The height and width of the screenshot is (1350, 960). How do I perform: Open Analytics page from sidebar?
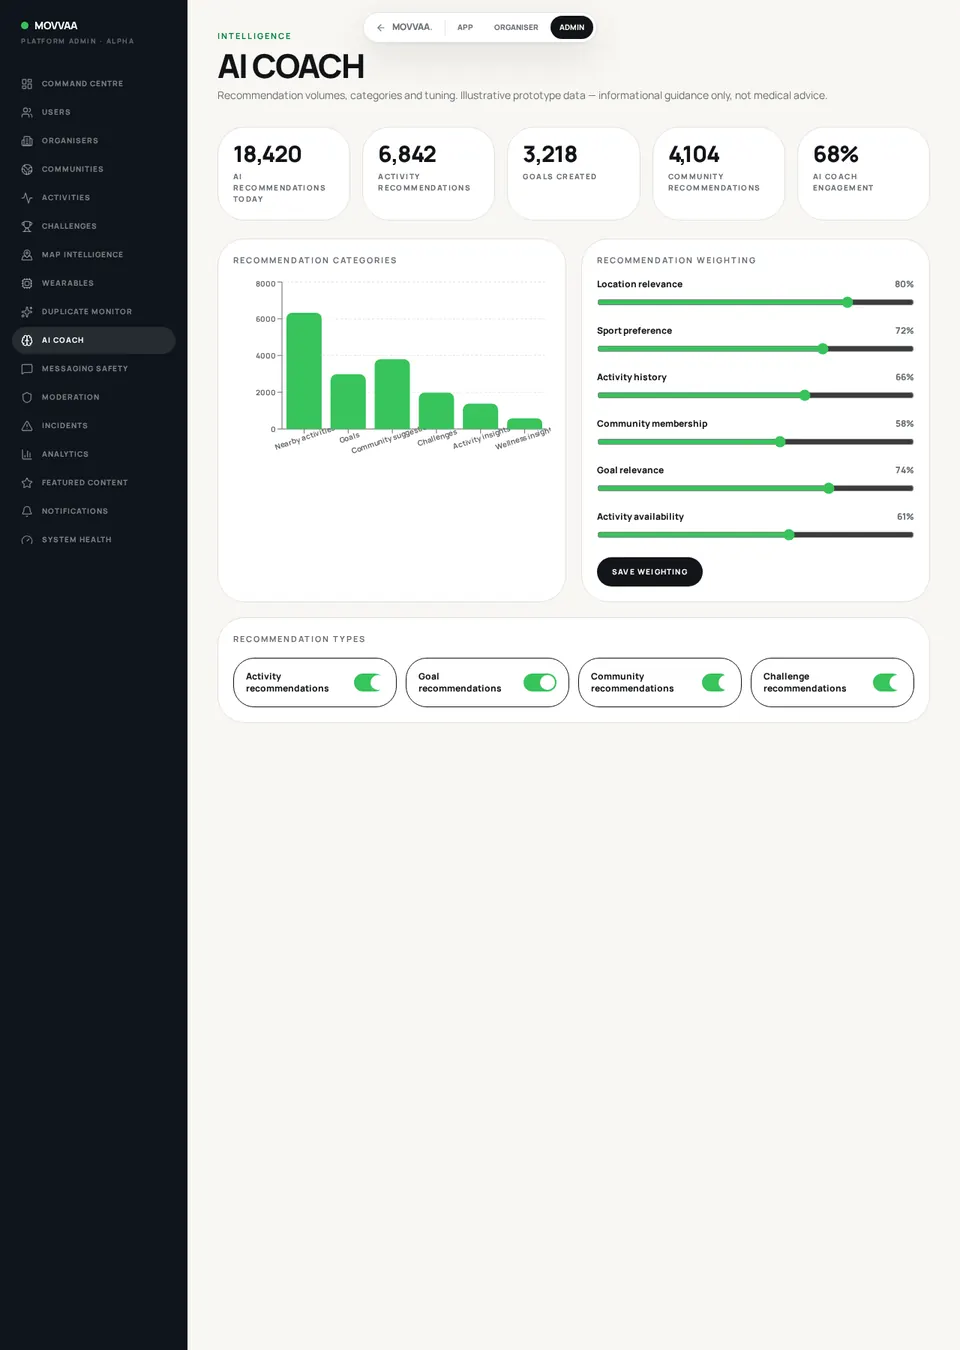(94, 454)
